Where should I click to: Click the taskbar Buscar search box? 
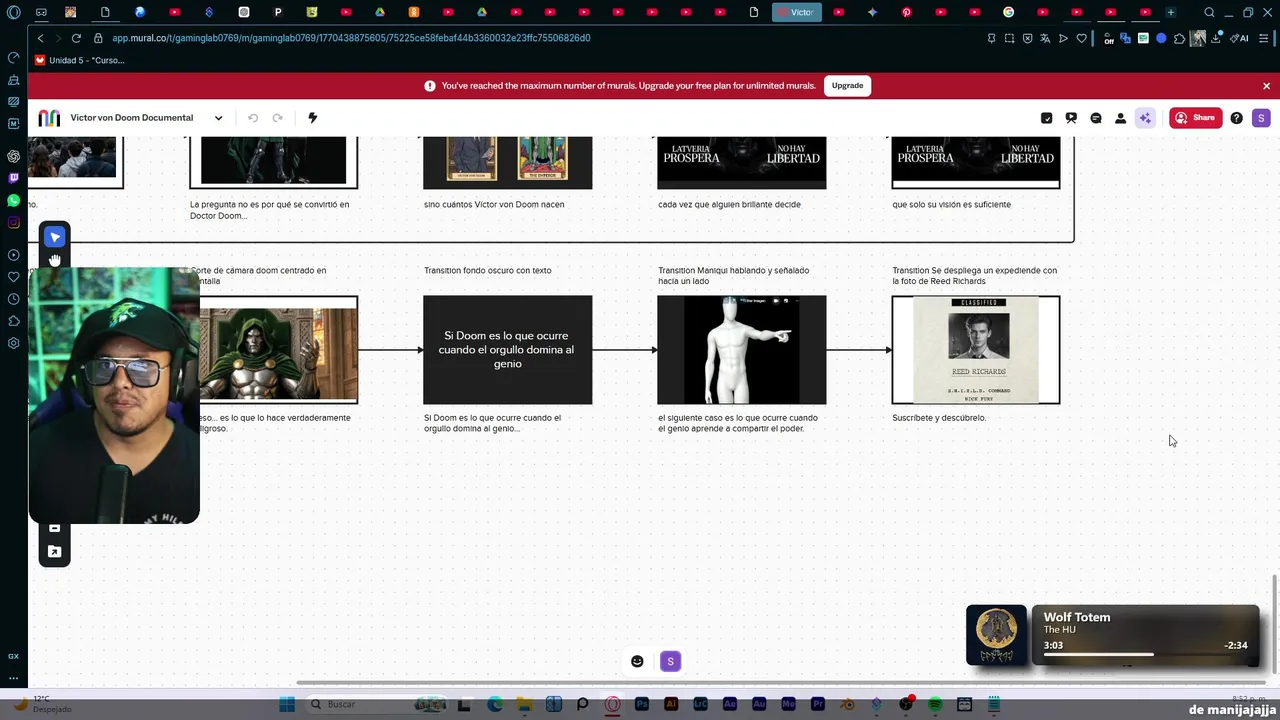click(376, 704)
